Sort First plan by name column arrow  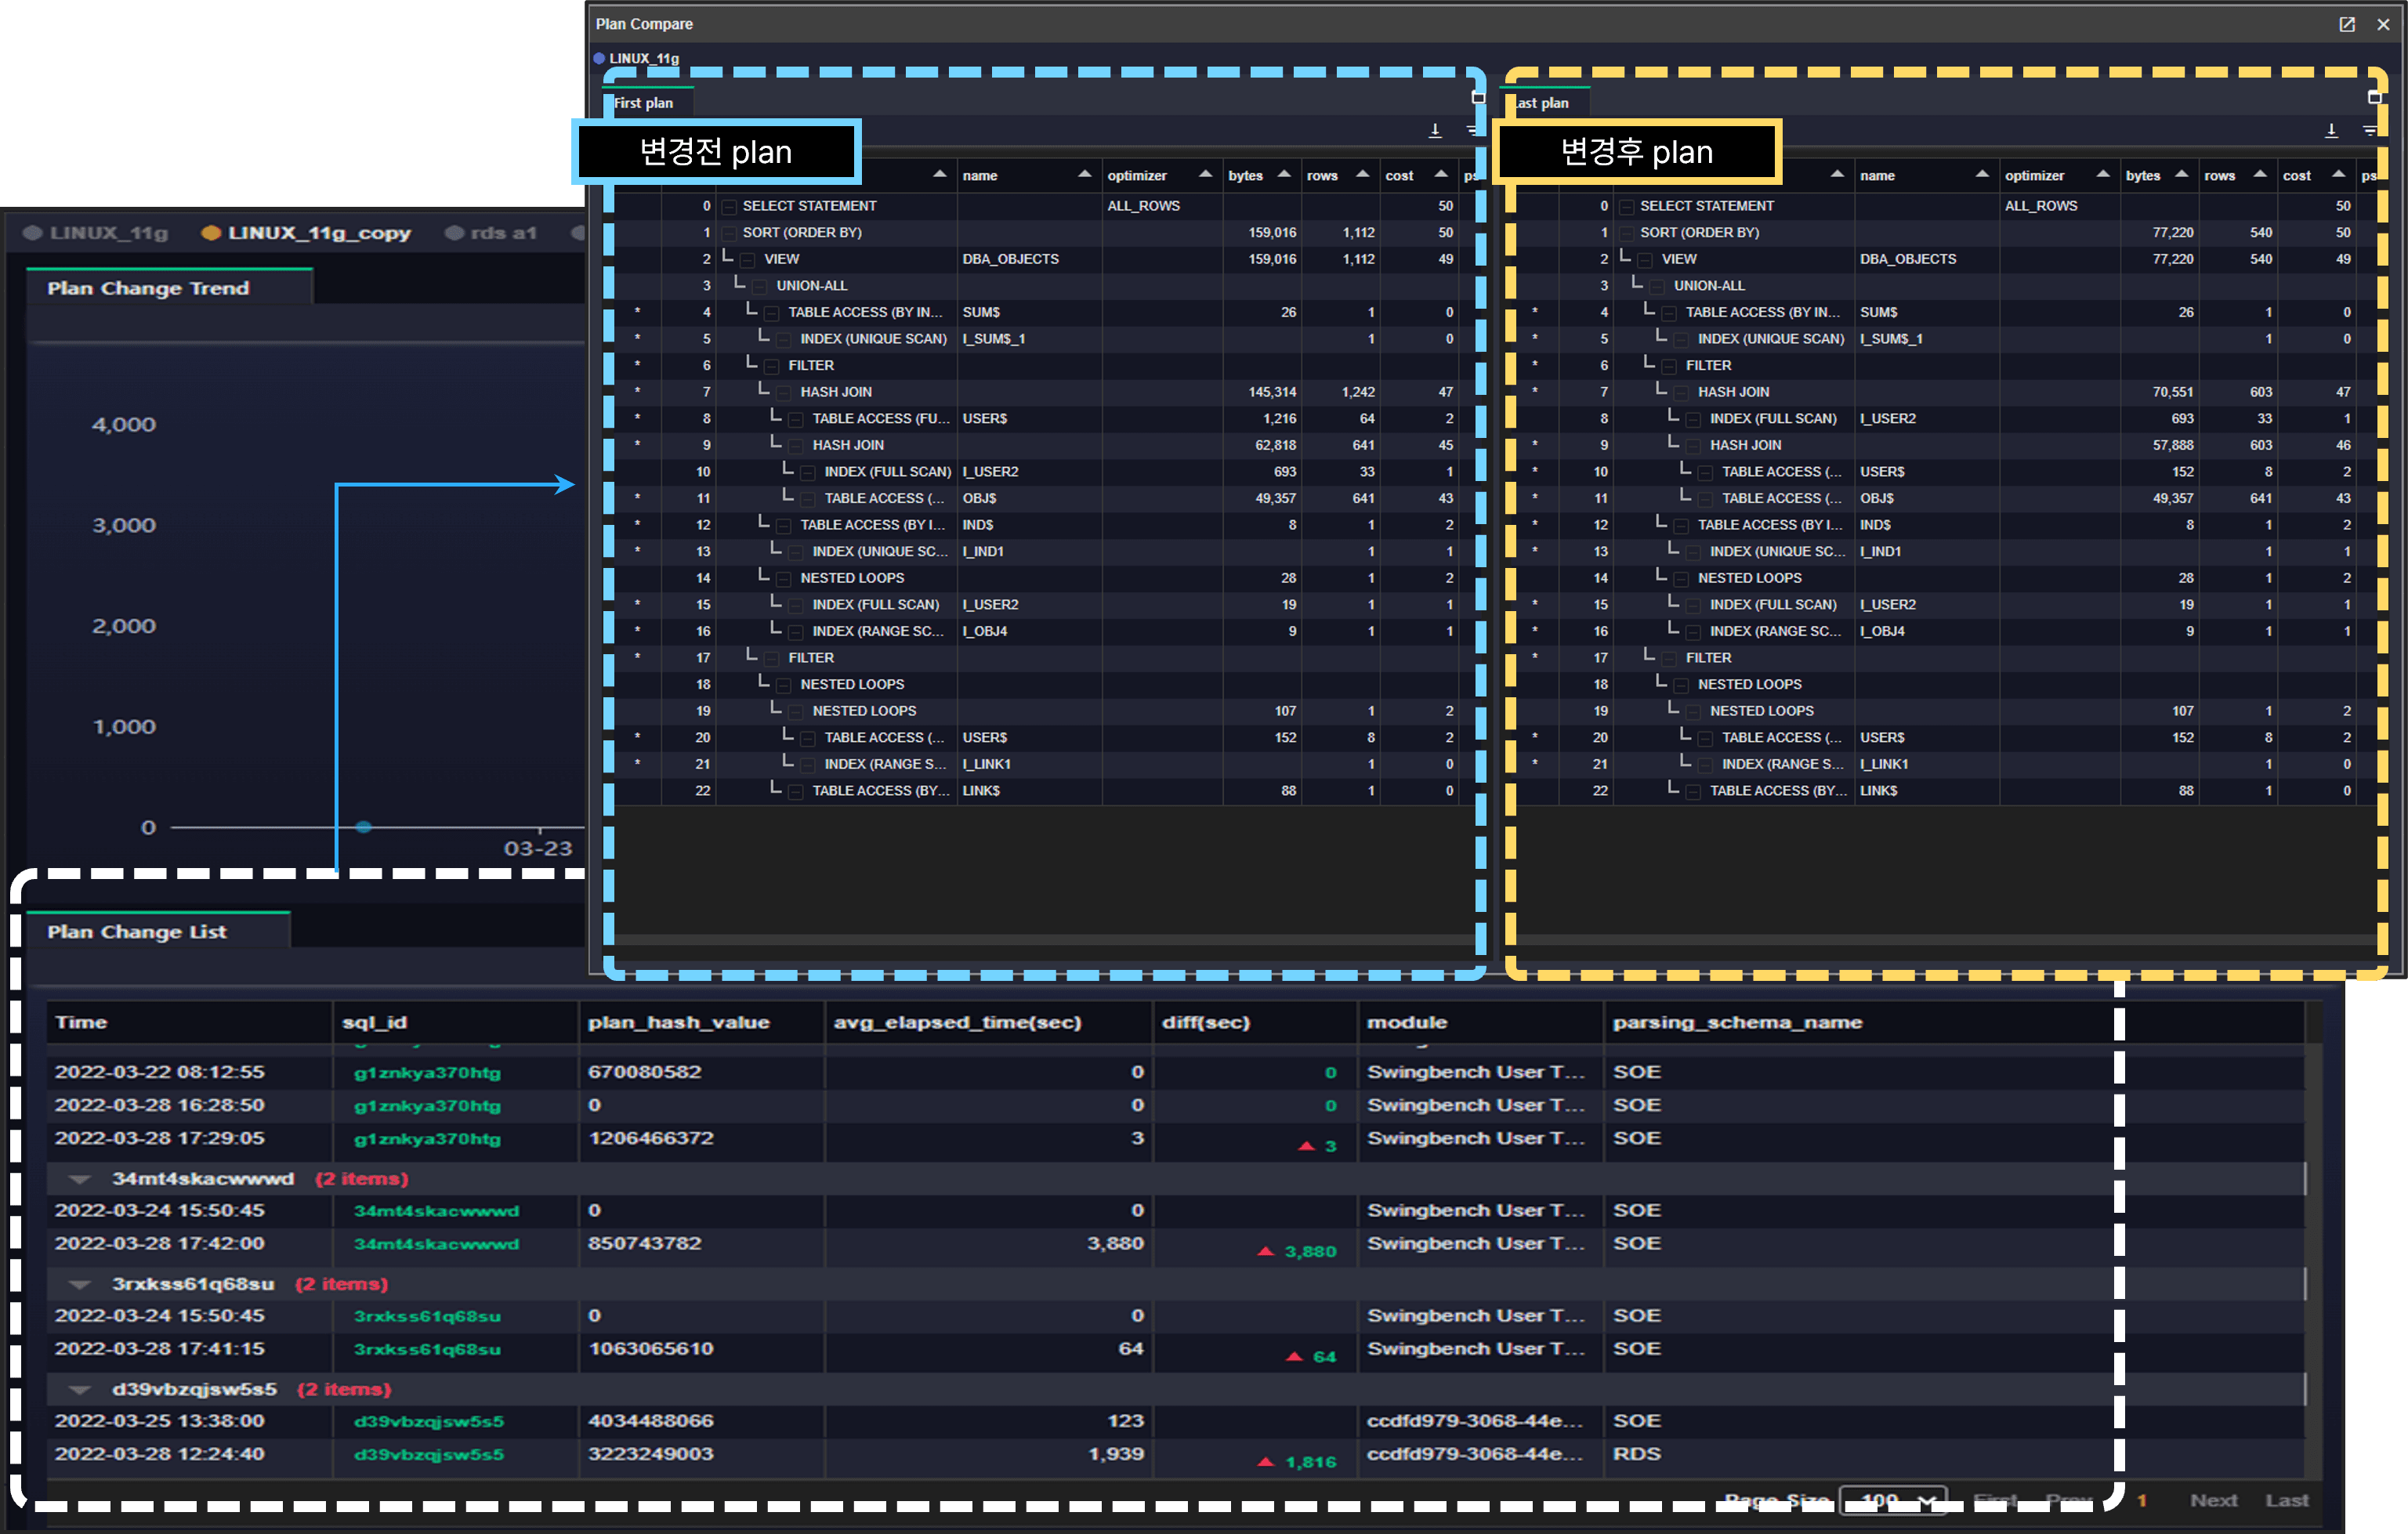[1085, 174]
